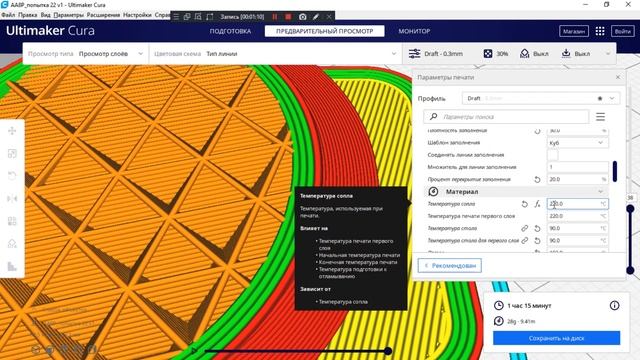
Task: Click the settings search field
Action: tap(506, 117)
